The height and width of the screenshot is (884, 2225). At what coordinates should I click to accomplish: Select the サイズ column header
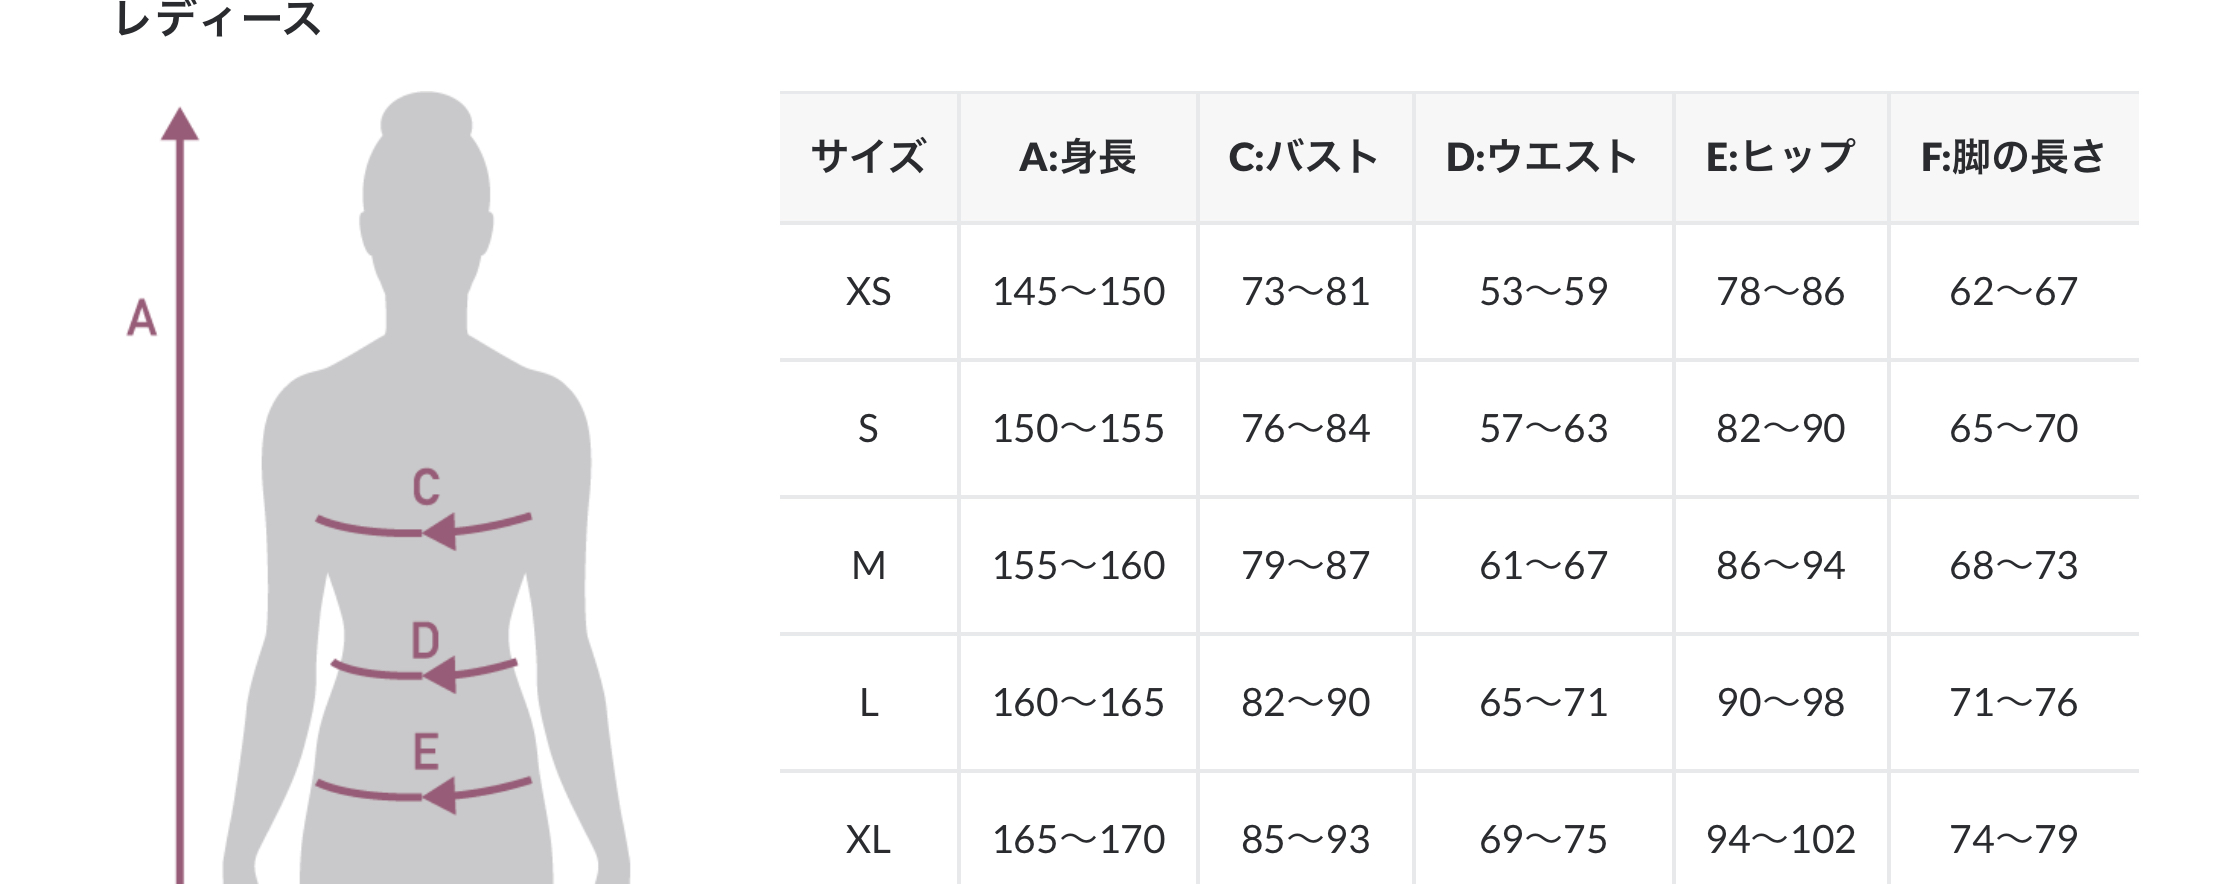[868, 157]
